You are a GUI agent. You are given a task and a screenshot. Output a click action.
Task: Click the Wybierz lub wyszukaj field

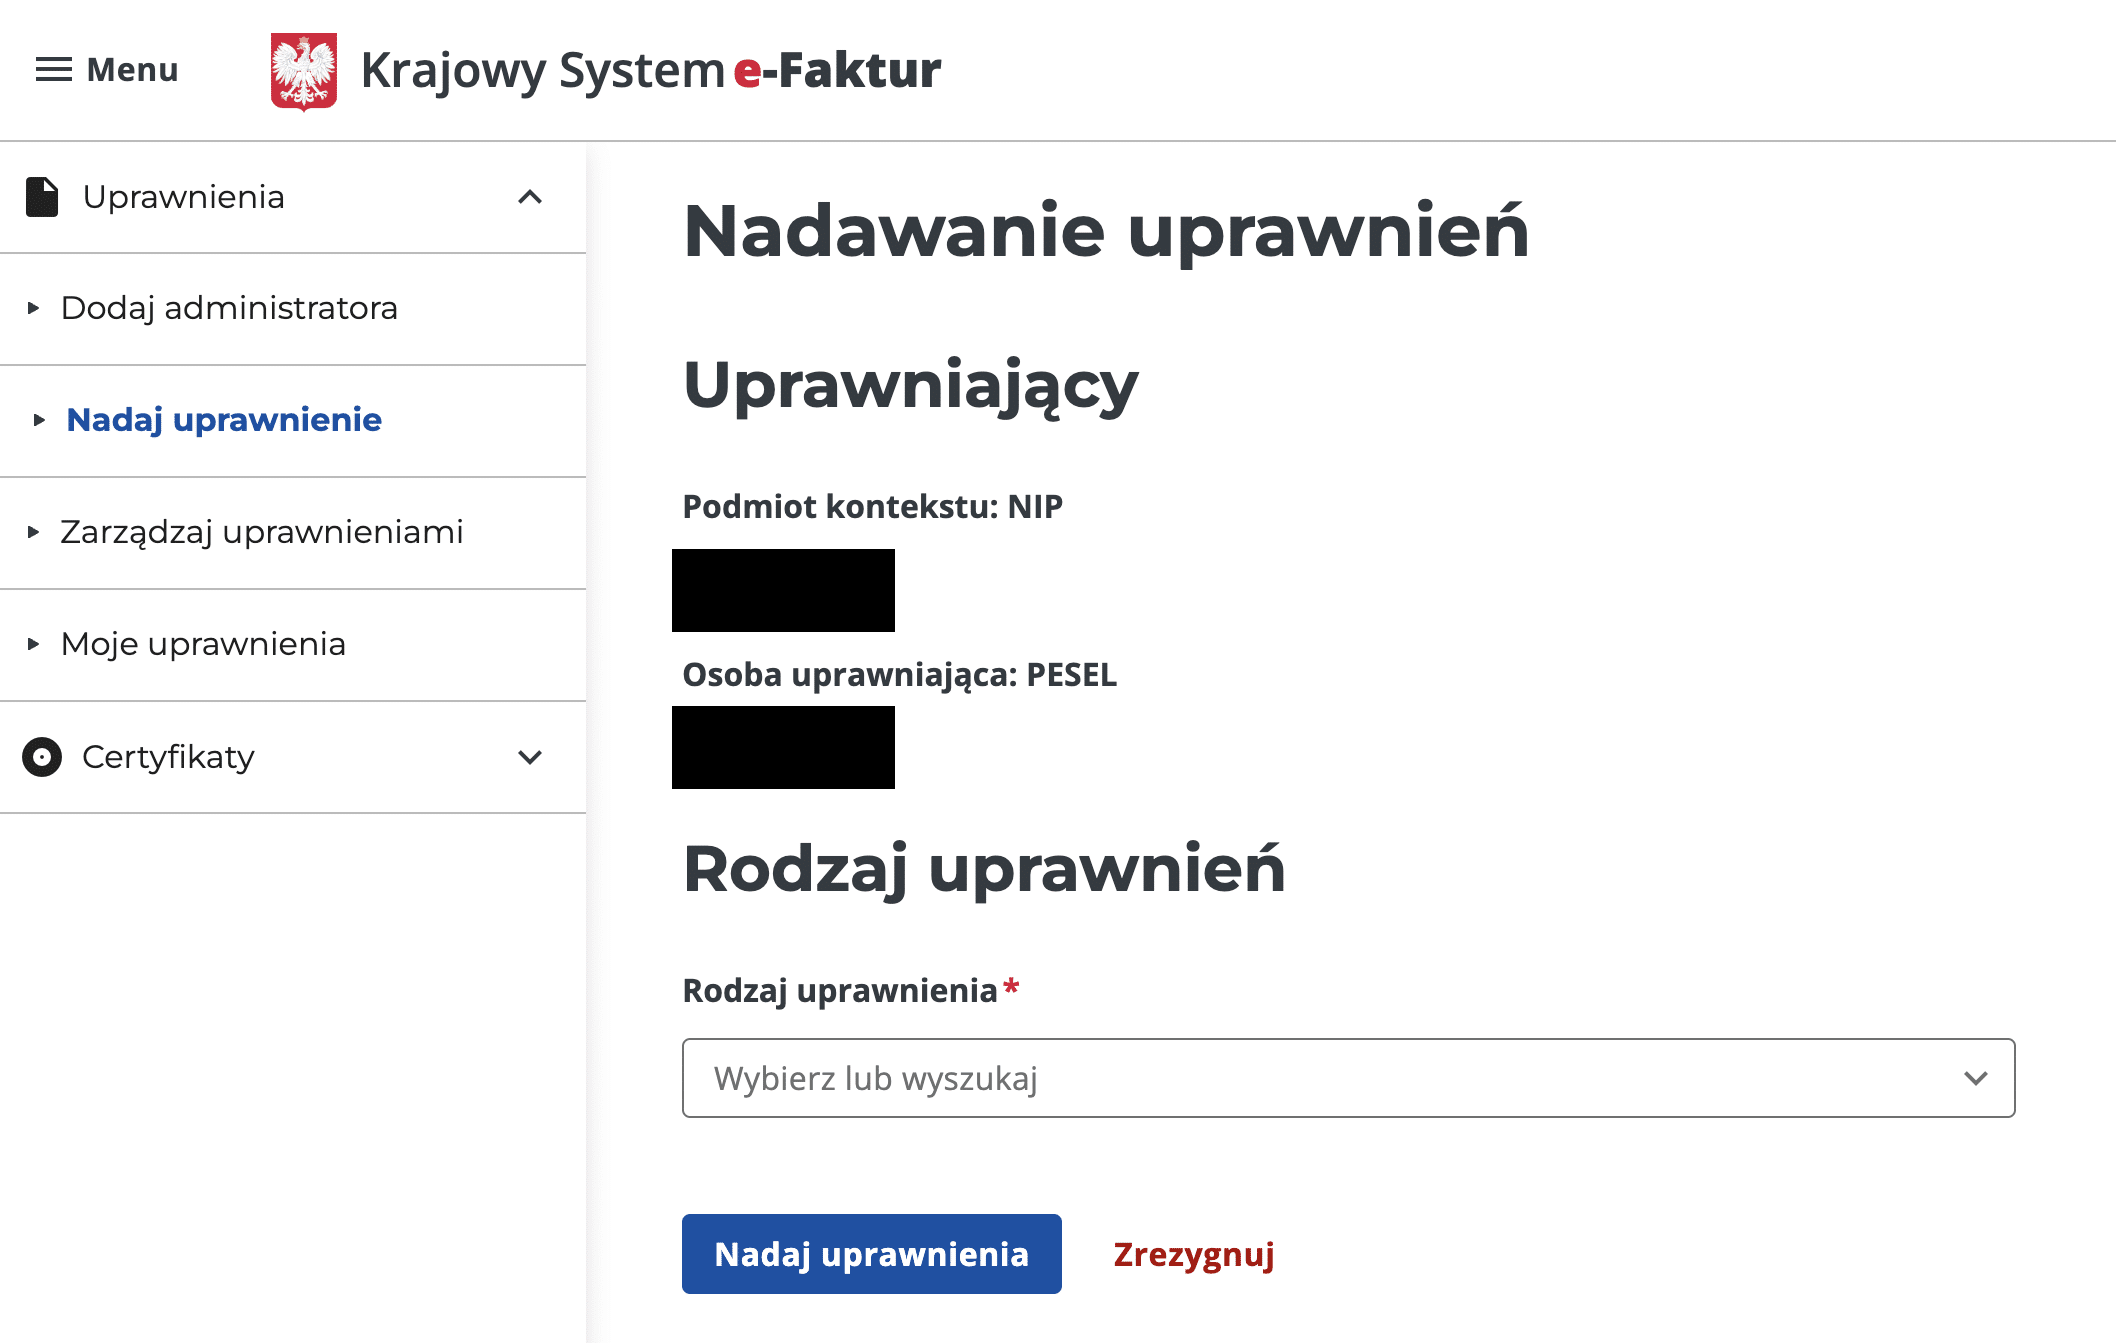[1300, 1078]
